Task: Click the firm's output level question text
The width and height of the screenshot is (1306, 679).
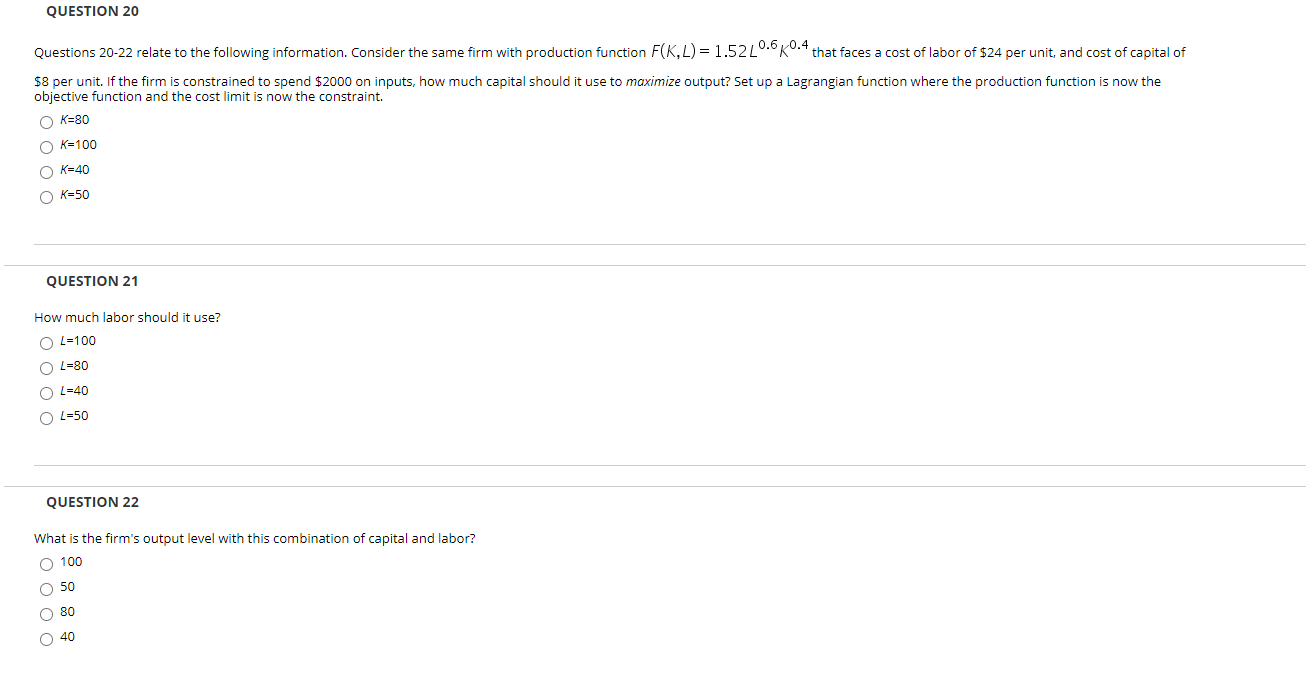Action: tap(254, 538)
